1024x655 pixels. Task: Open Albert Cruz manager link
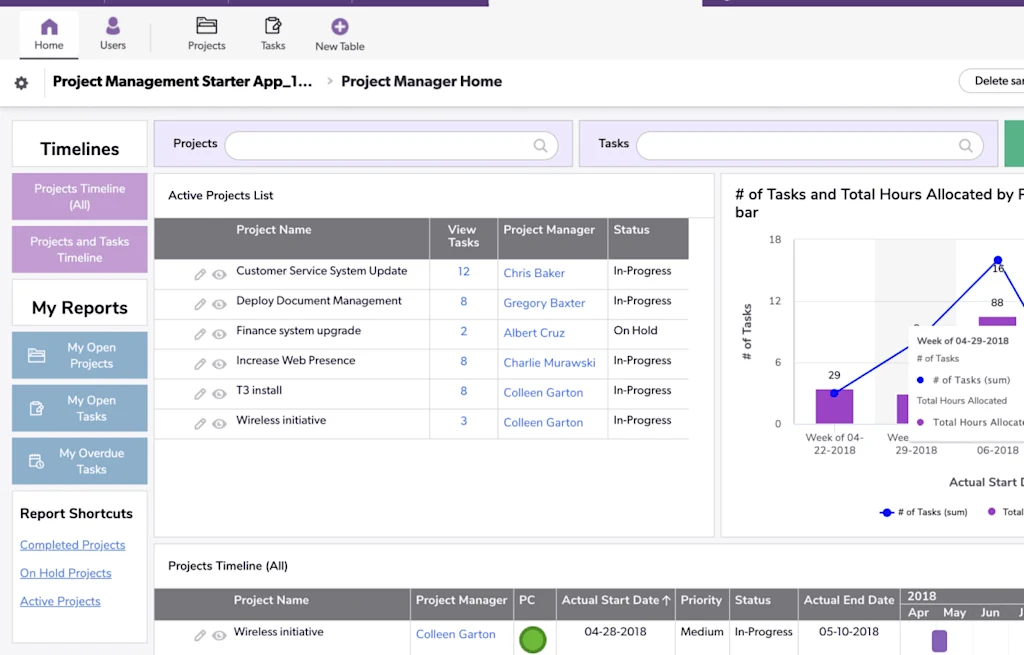(534, 333)
